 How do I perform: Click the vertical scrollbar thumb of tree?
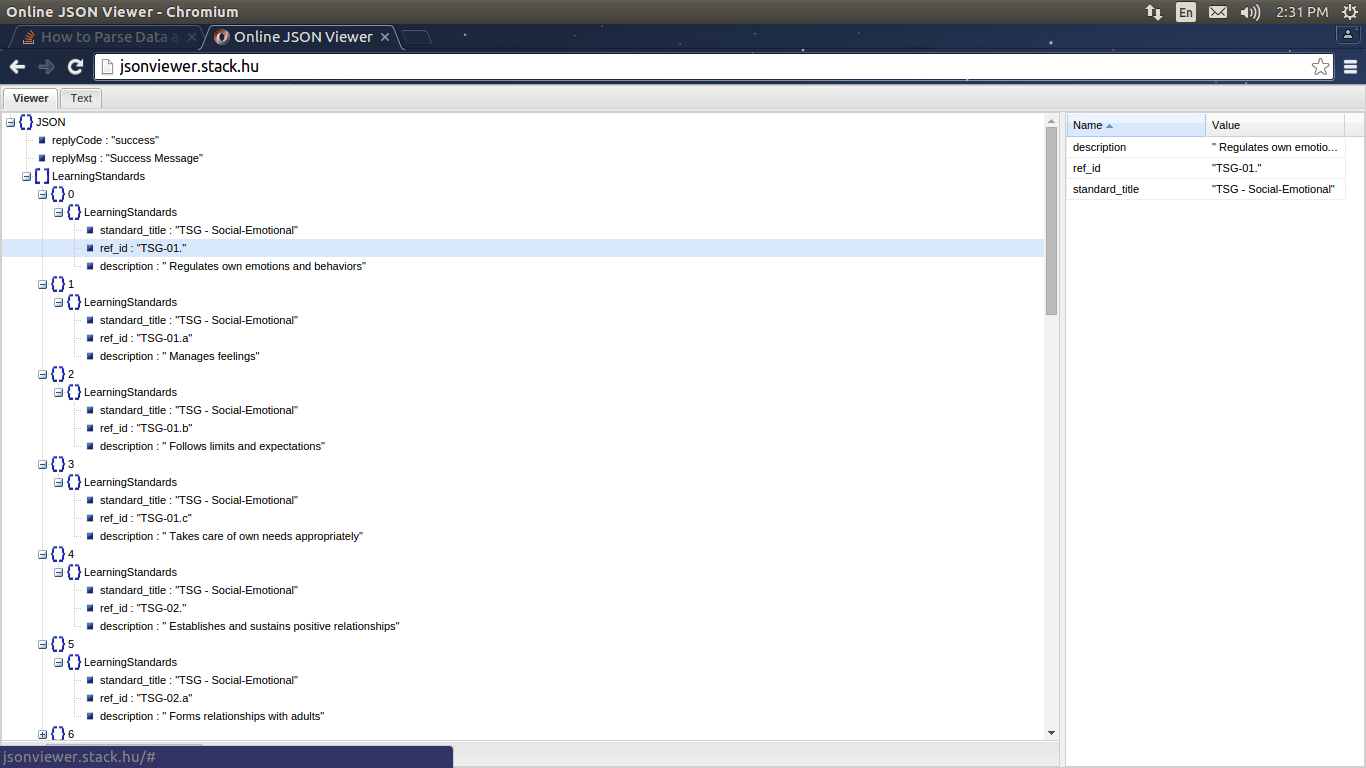coord(1051,220)
